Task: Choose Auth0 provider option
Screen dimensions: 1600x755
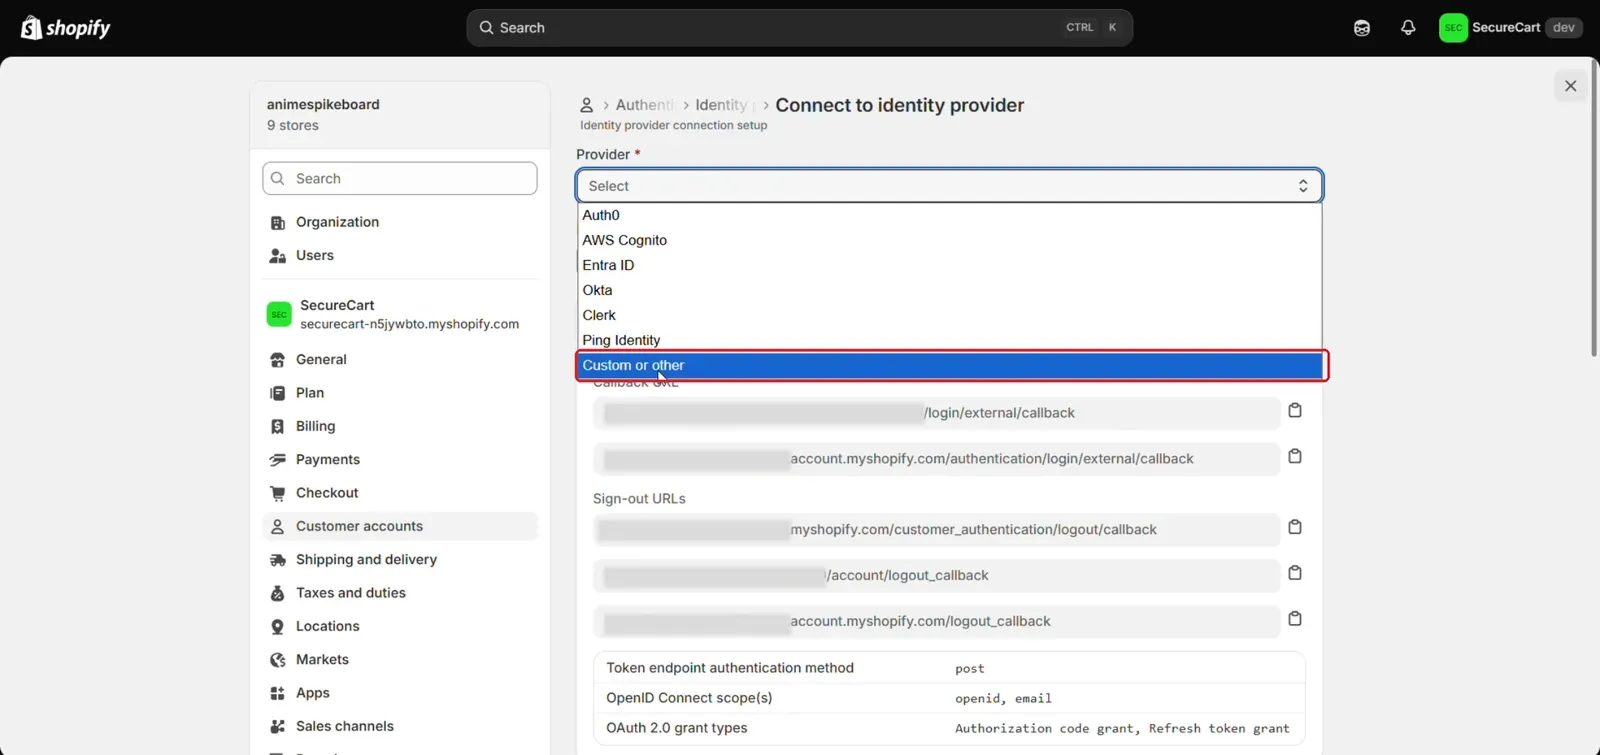Action: 949,215
